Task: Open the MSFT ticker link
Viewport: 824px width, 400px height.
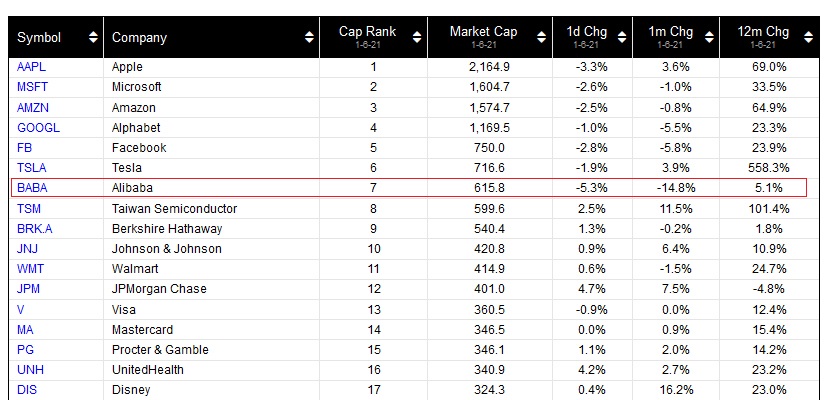Action: click(x=32, y=87)
